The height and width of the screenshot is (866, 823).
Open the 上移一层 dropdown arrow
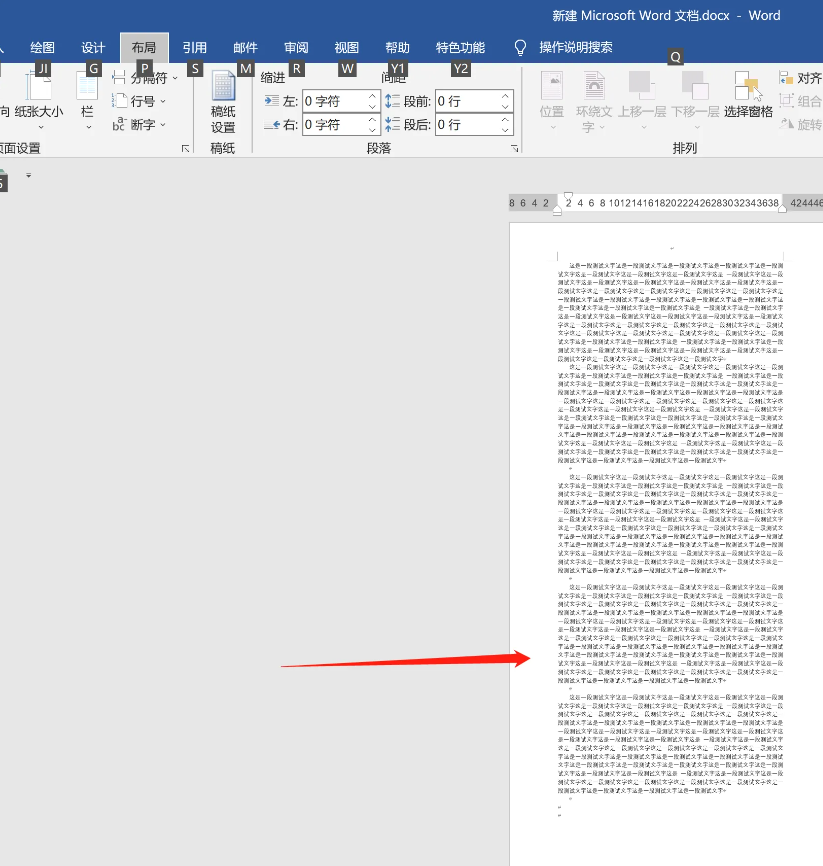pyautogui.click(x=643, y=128)
